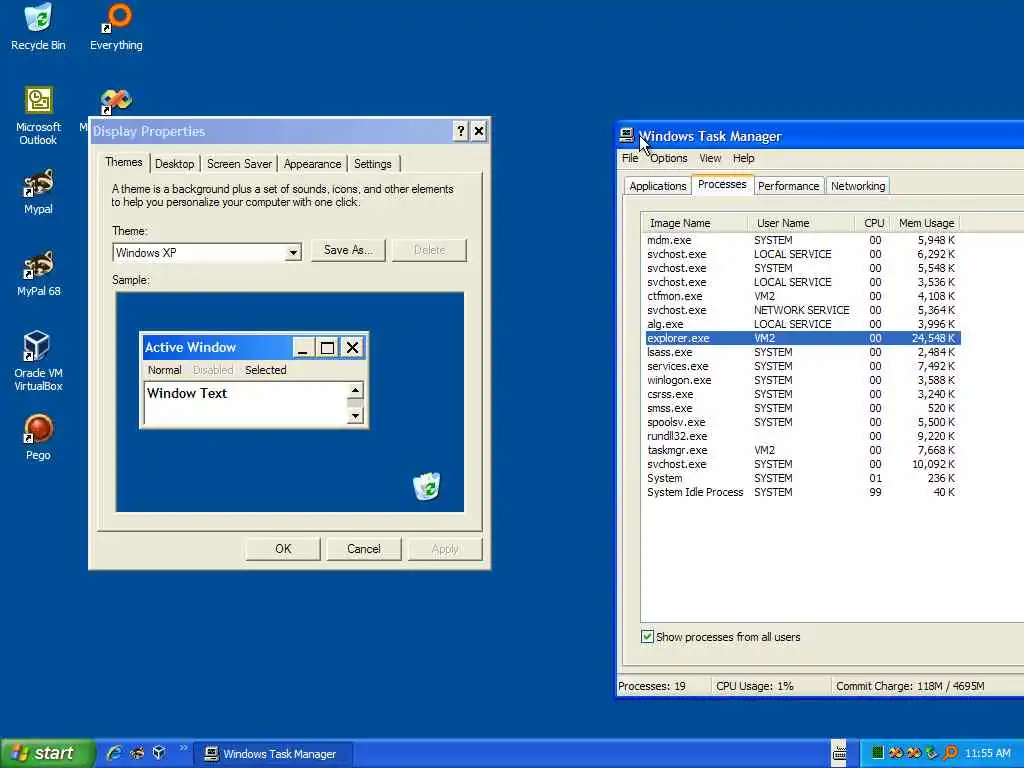Open Task Manager Help menu
This screenshot has height=768, width=1024.
[743, 158]
